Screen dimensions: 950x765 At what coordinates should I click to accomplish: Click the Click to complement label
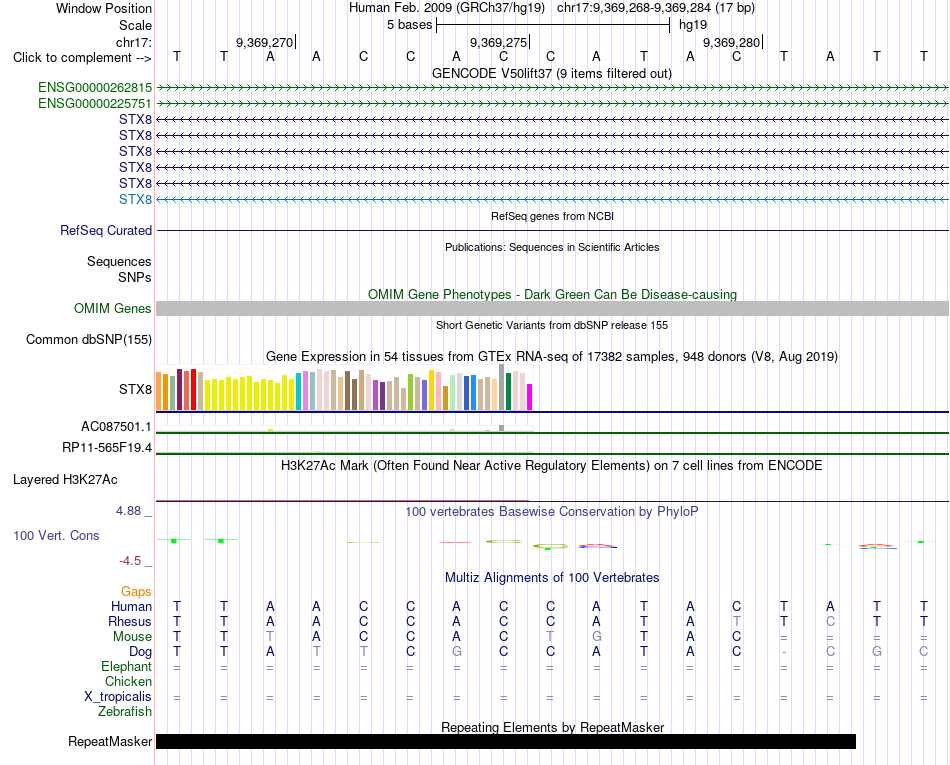click(x=82, y=58)
